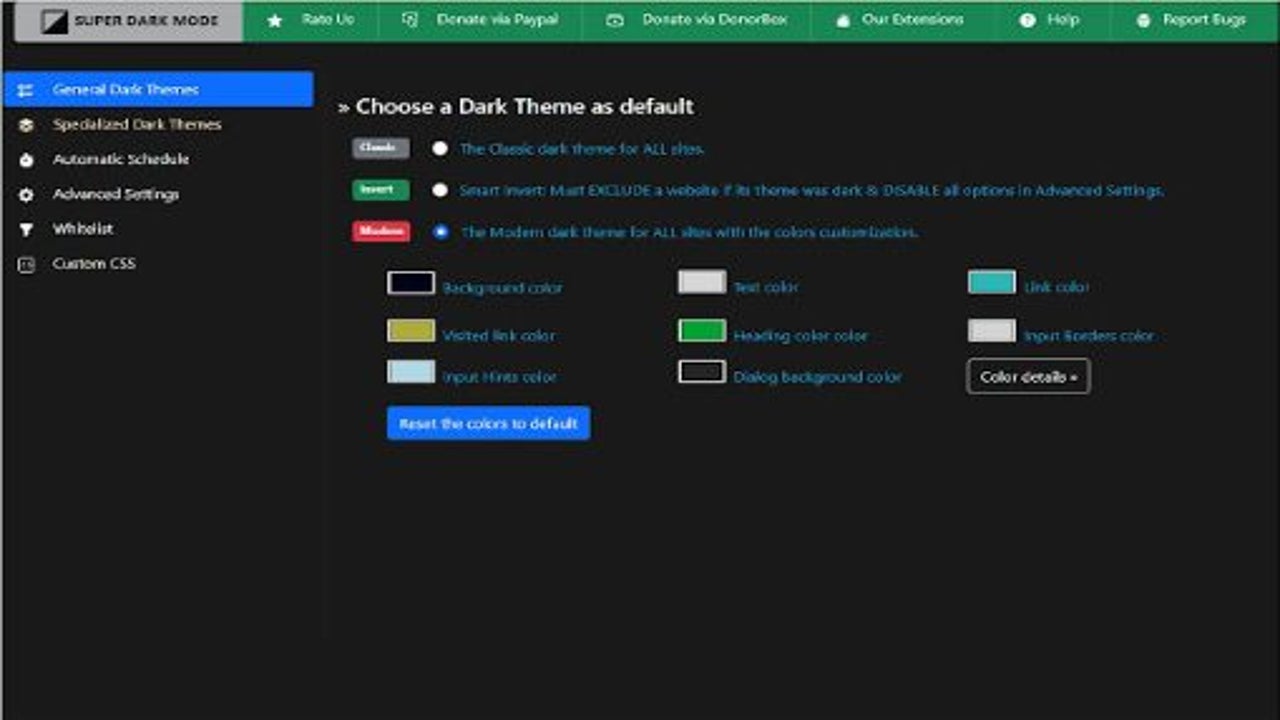
Task: Click the Our Extensions bag icon
Action: tap(843, 20)
